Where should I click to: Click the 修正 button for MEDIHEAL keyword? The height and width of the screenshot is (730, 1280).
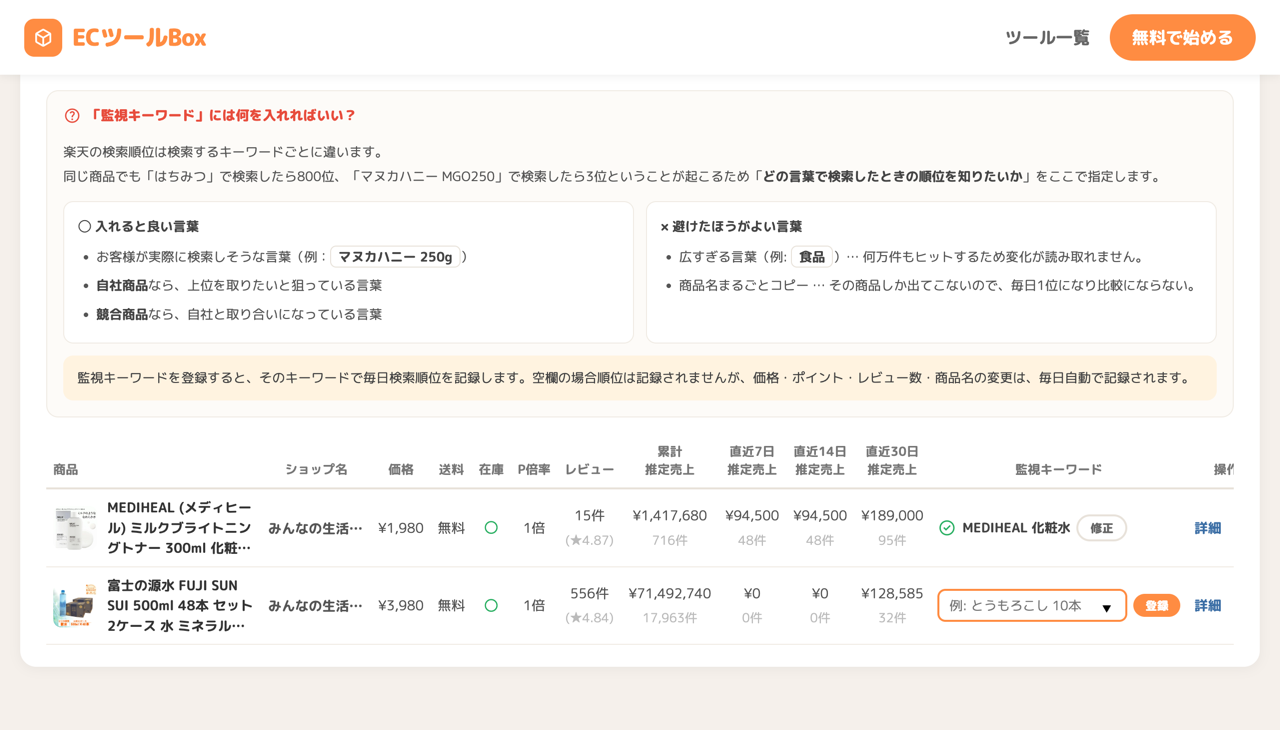1101,528
